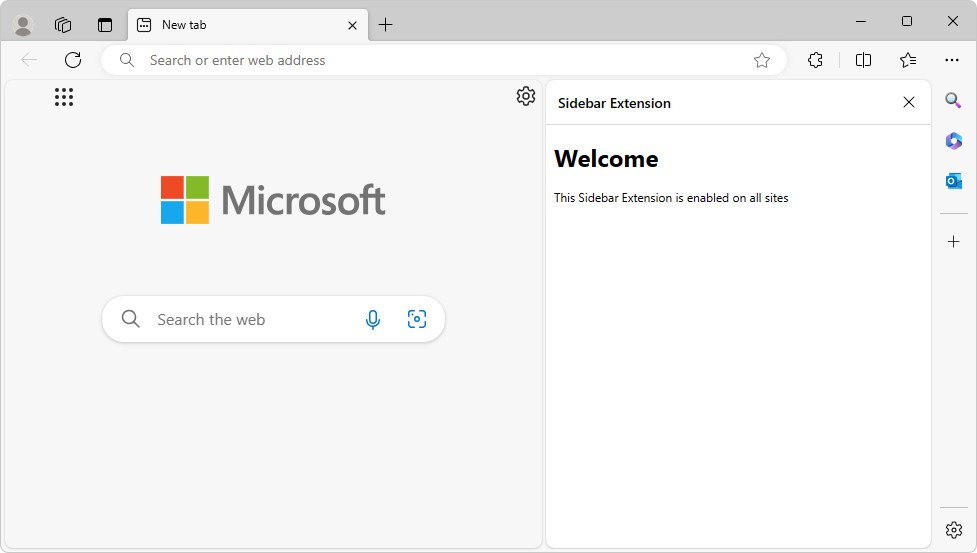977x553 pixels.
Task: Refresh the page
Action: (73, 60)
